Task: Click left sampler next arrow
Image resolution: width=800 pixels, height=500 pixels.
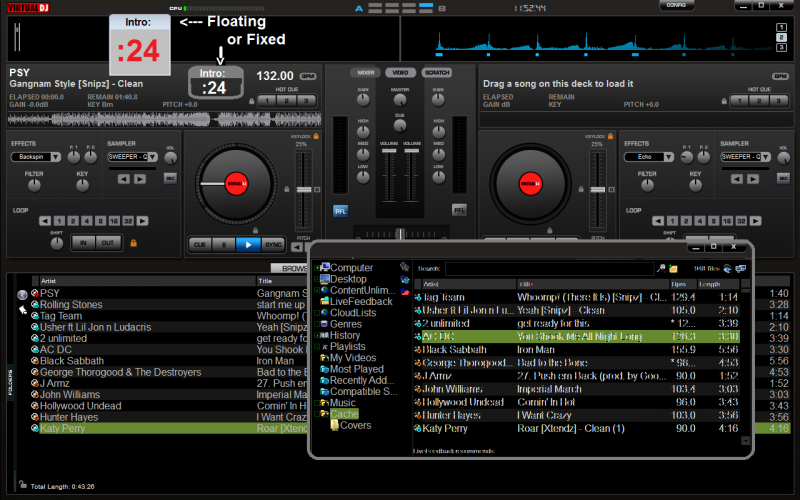Action: coord(140,179)
